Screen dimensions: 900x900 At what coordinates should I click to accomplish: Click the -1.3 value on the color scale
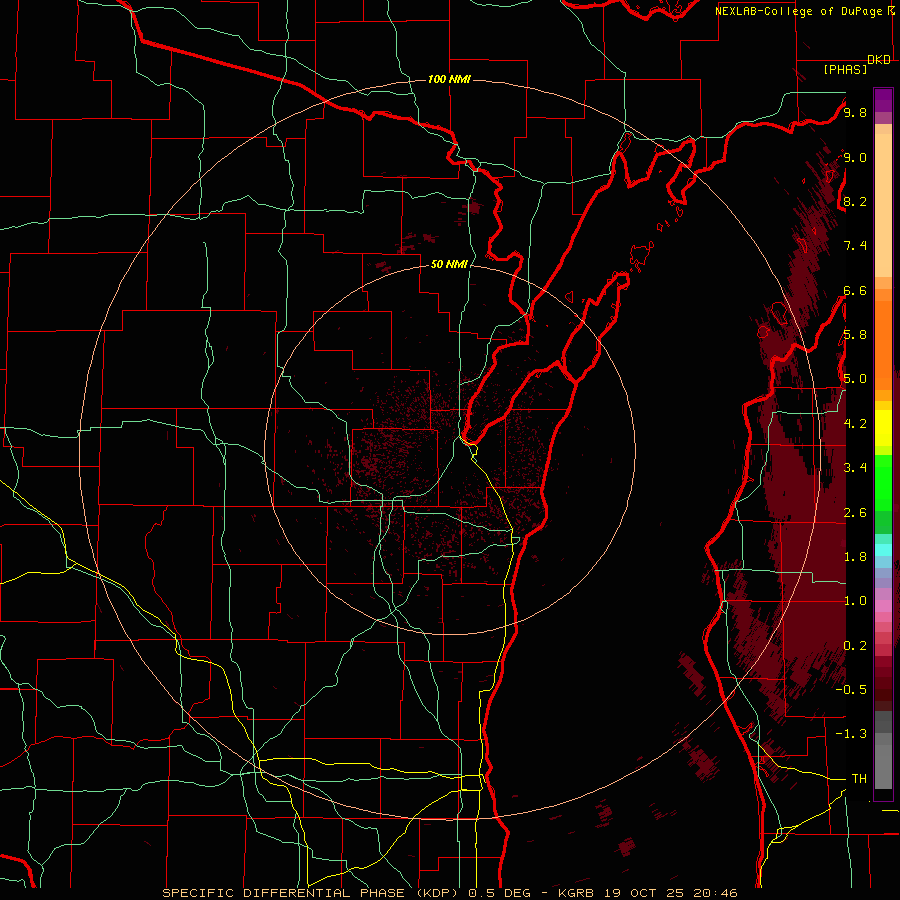pyautogui.click(x=851, y=734)
